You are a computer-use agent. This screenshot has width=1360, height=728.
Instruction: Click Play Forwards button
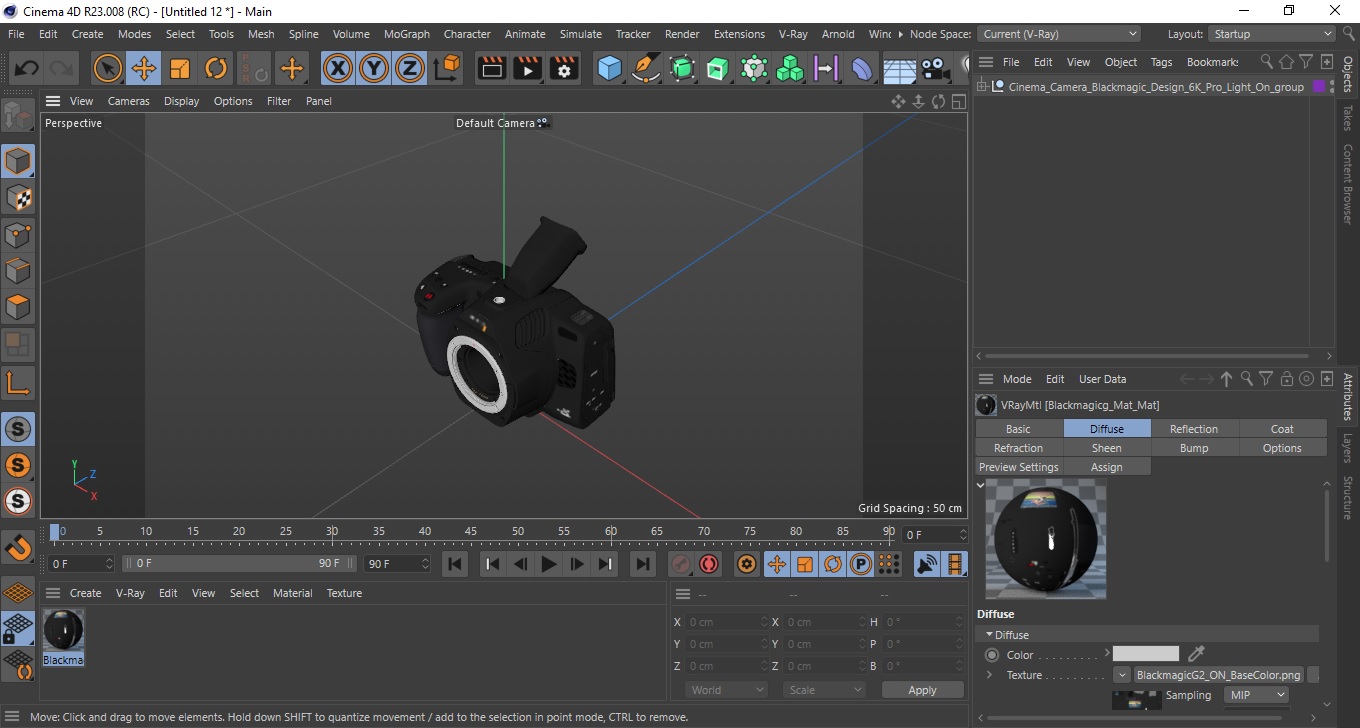548,564
